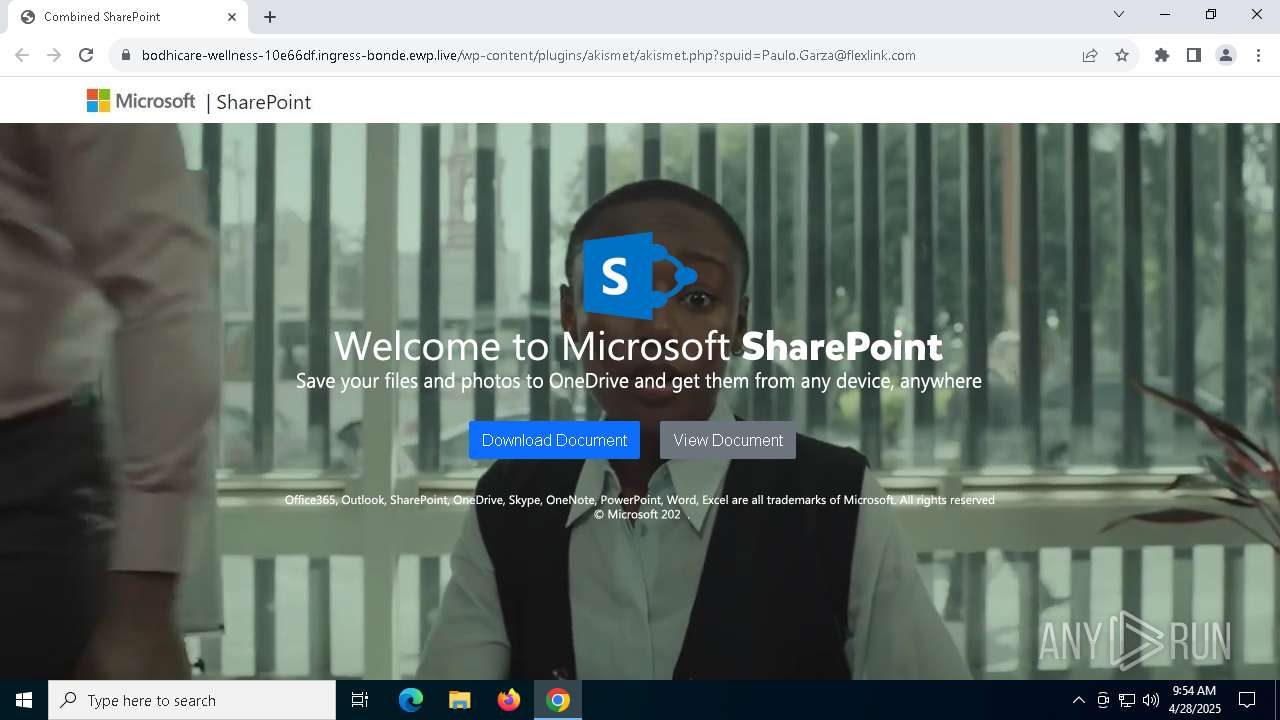
Task: Click the View Document button
Action: point(728,440)
